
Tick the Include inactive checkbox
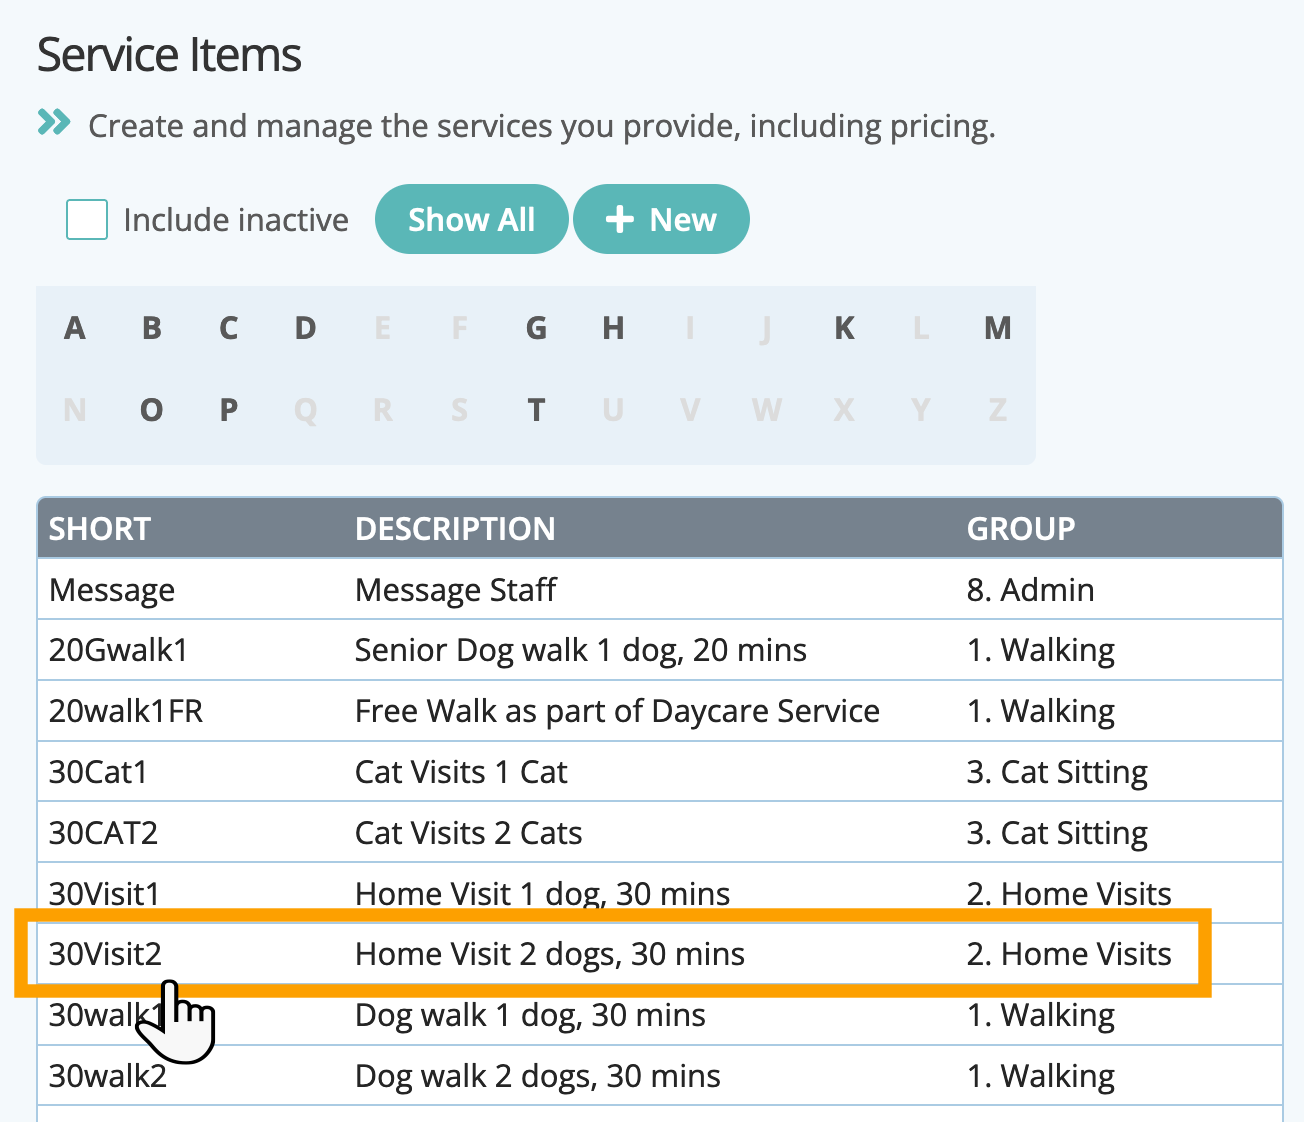tap(87, 220)
